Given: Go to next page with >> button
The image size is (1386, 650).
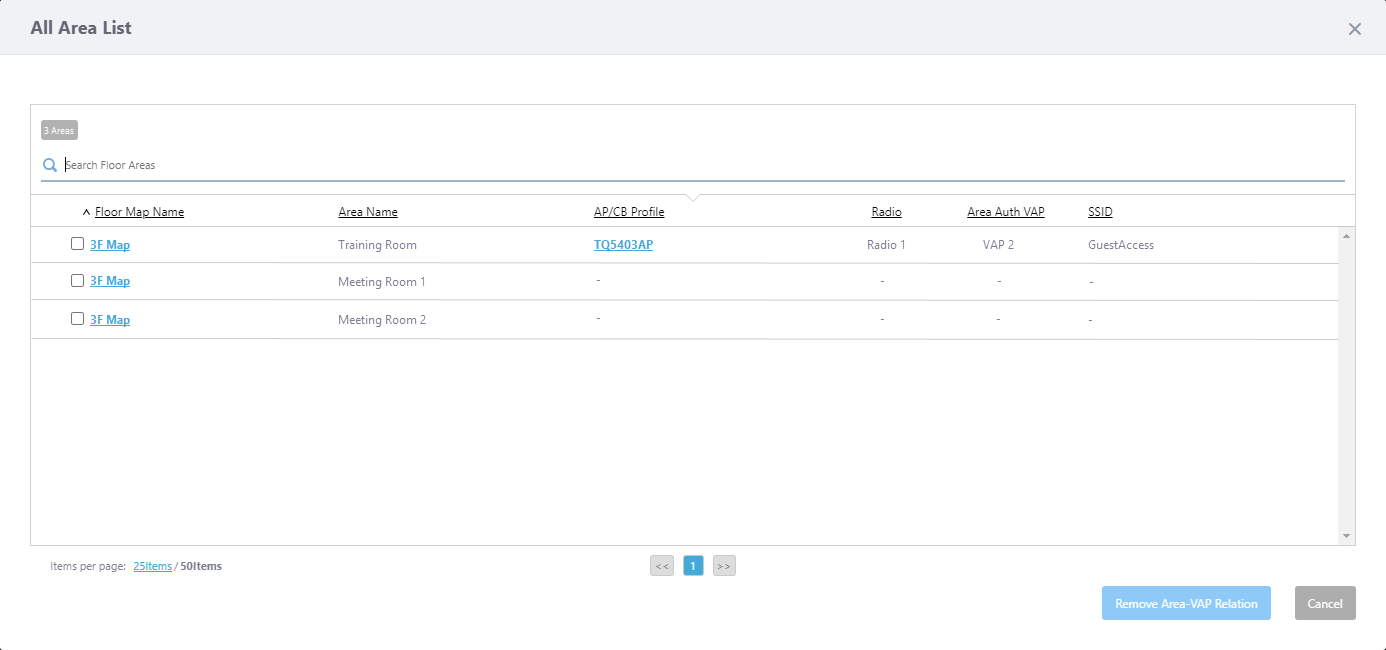Looking at the screenshot, I should pyautogui.click(x=724, y=566).
